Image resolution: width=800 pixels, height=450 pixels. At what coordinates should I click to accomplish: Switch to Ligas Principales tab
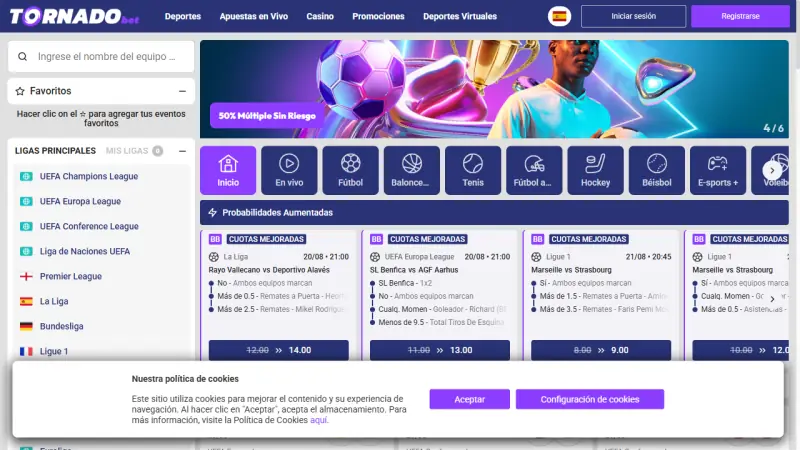point(55,151)
